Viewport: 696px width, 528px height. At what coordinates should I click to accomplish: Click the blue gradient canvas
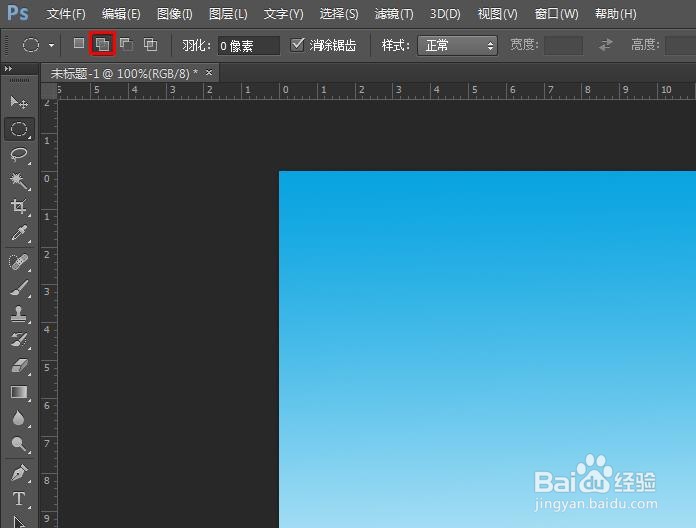pos(487,349)
